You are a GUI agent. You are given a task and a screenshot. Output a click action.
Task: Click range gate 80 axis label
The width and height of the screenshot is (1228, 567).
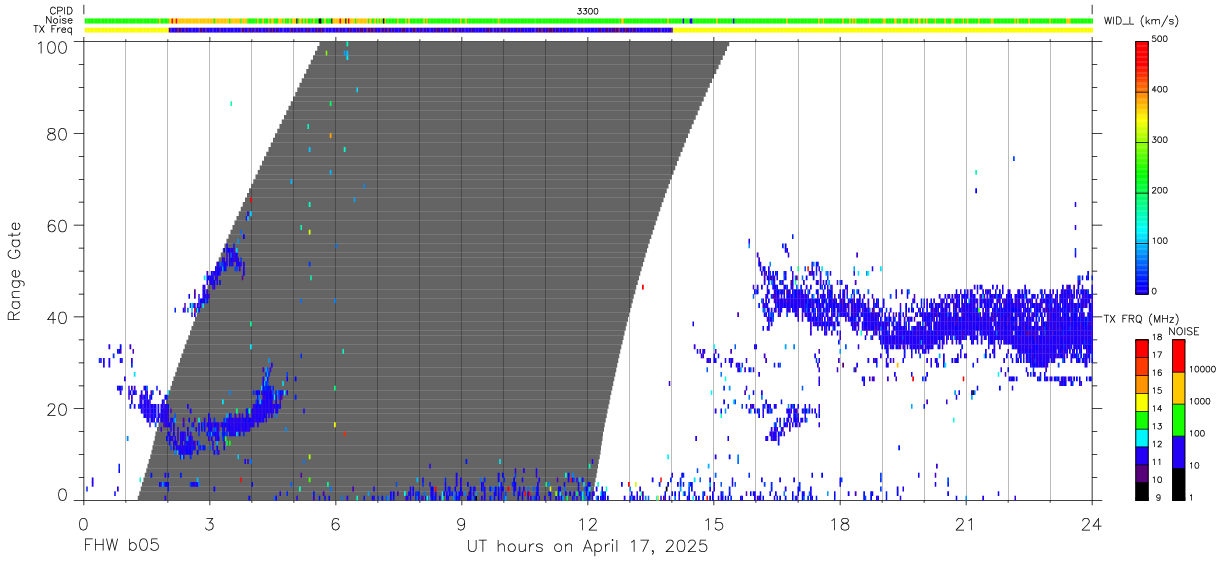(56, 133)
